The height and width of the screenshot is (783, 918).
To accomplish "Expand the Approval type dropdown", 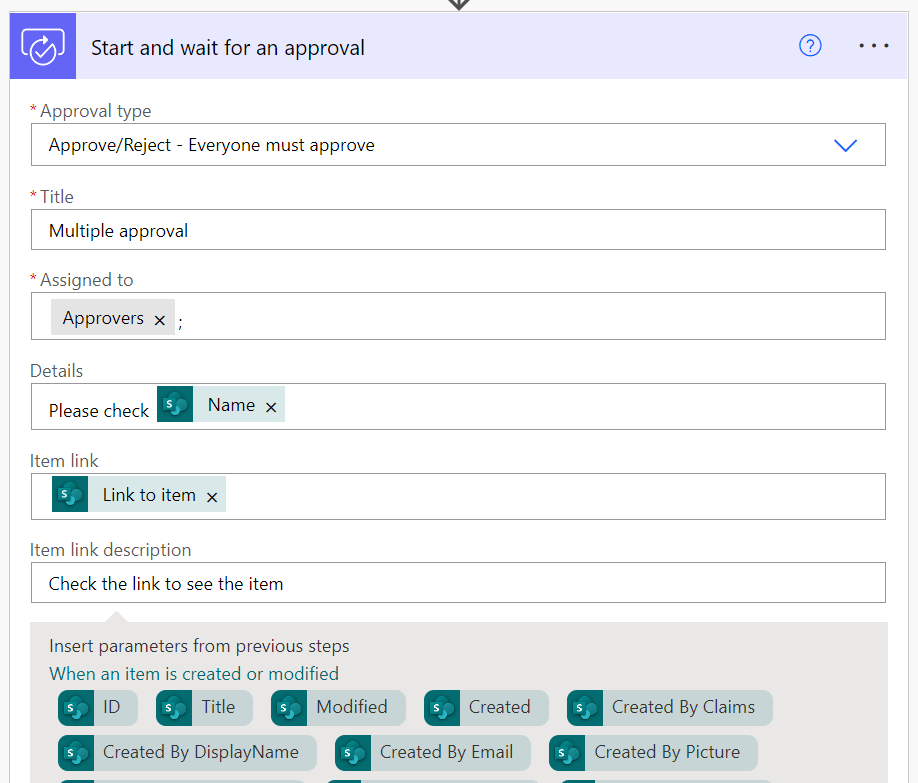I will click(845, 145).
